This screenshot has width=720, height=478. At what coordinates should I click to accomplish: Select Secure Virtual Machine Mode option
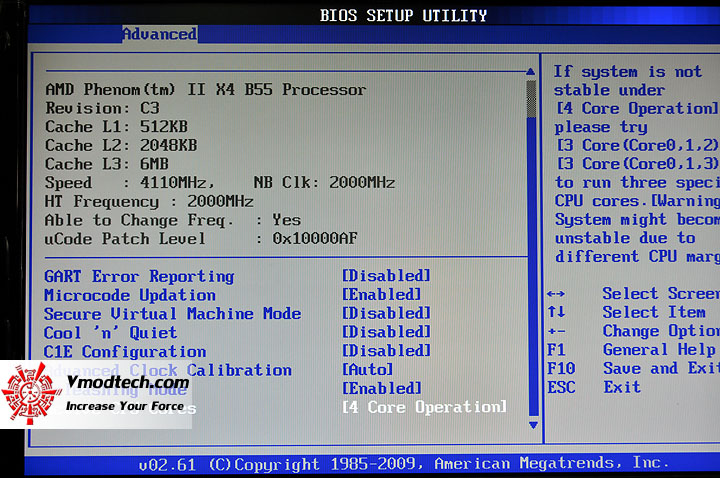click(x=173, y=314)
